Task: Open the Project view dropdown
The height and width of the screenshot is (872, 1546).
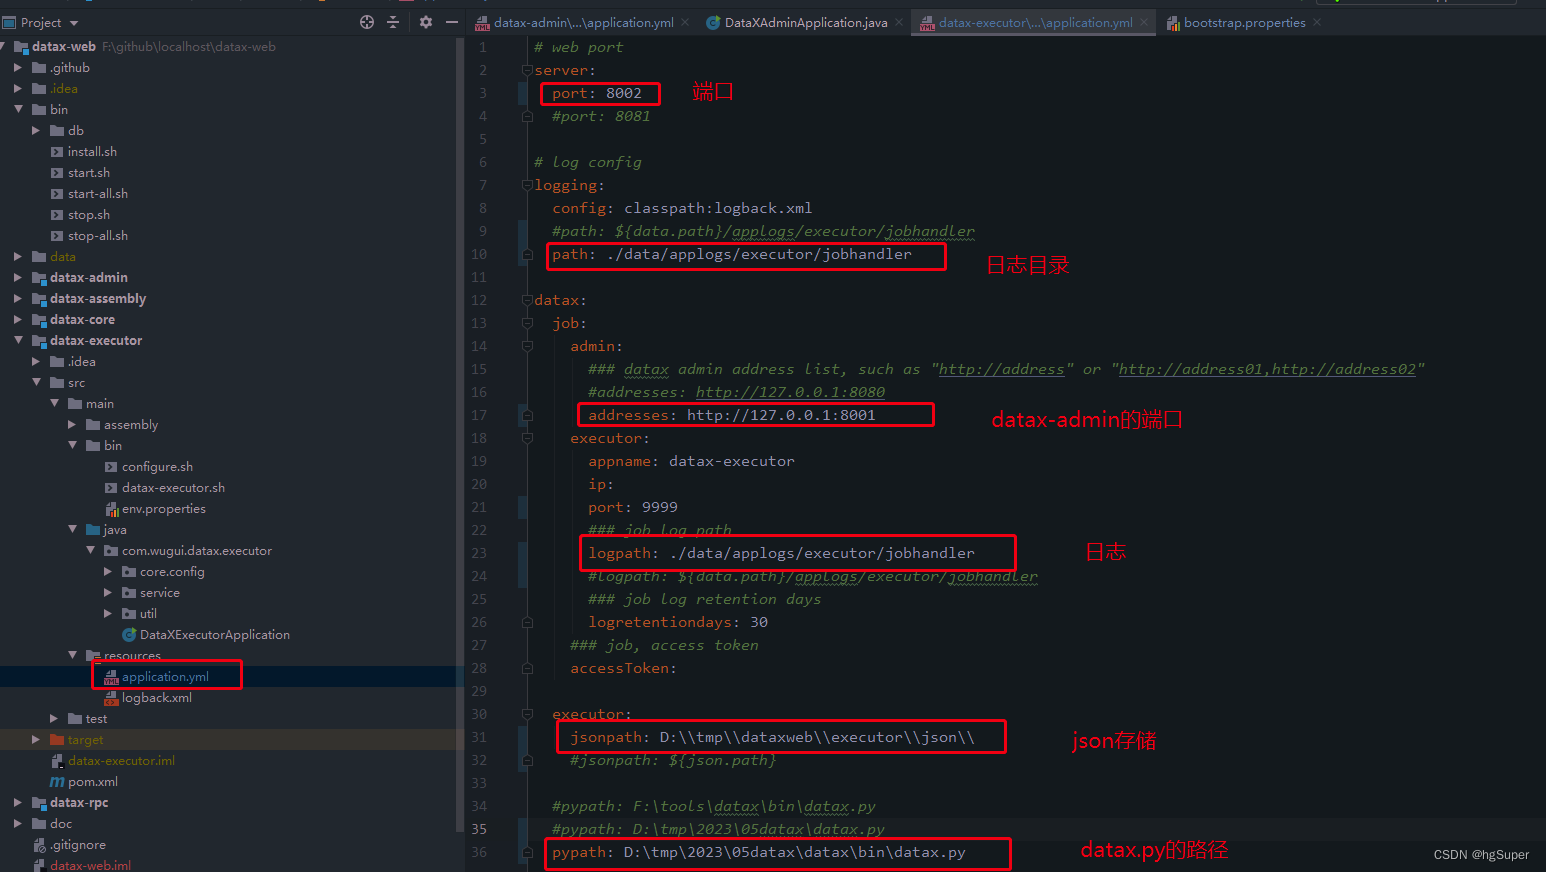Action: click(x=74, y=23)
